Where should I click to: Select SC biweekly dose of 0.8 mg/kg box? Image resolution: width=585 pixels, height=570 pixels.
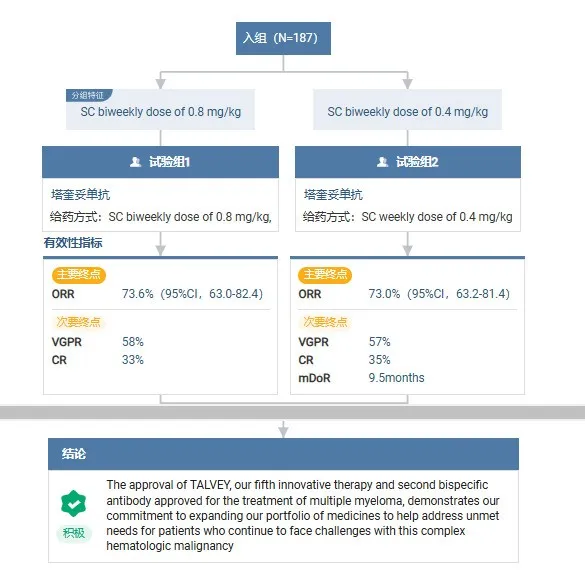pyautogui.click(x=160, y=110)
